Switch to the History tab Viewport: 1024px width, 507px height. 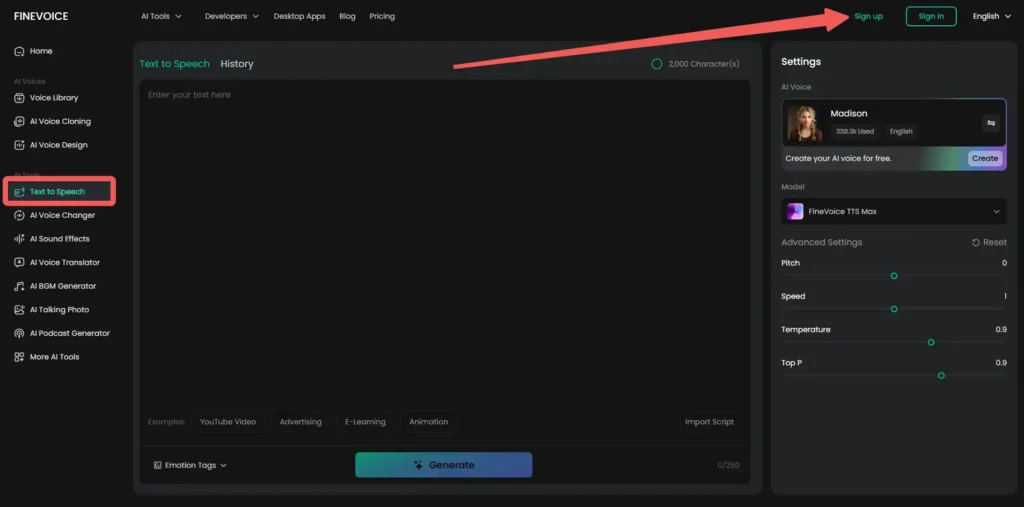237,63
